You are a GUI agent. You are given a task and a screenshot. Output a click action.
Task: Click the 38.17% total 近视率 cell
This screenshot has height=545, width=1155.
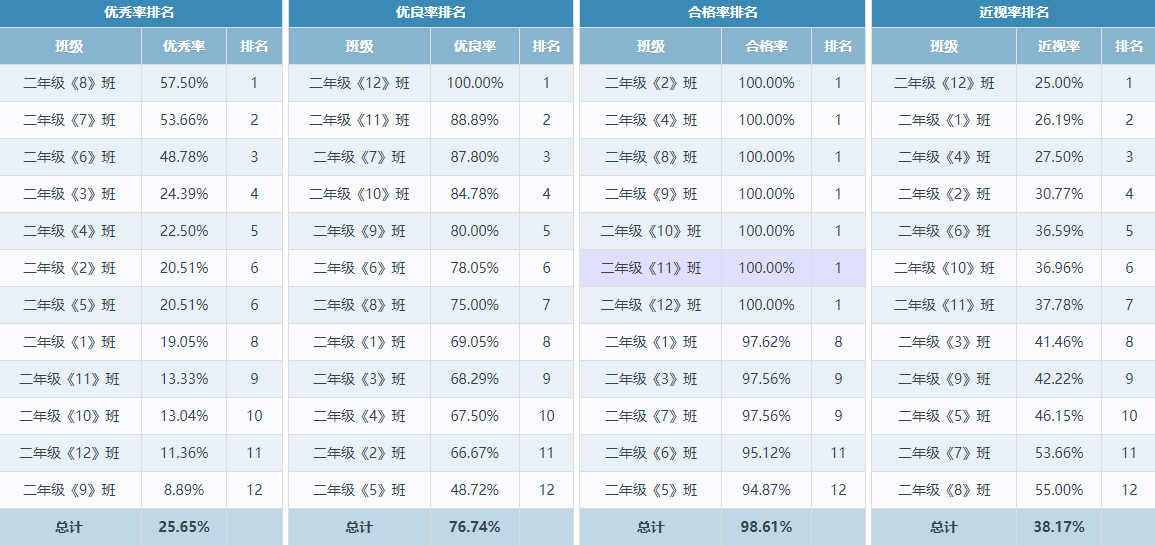tap(1059, 527)
